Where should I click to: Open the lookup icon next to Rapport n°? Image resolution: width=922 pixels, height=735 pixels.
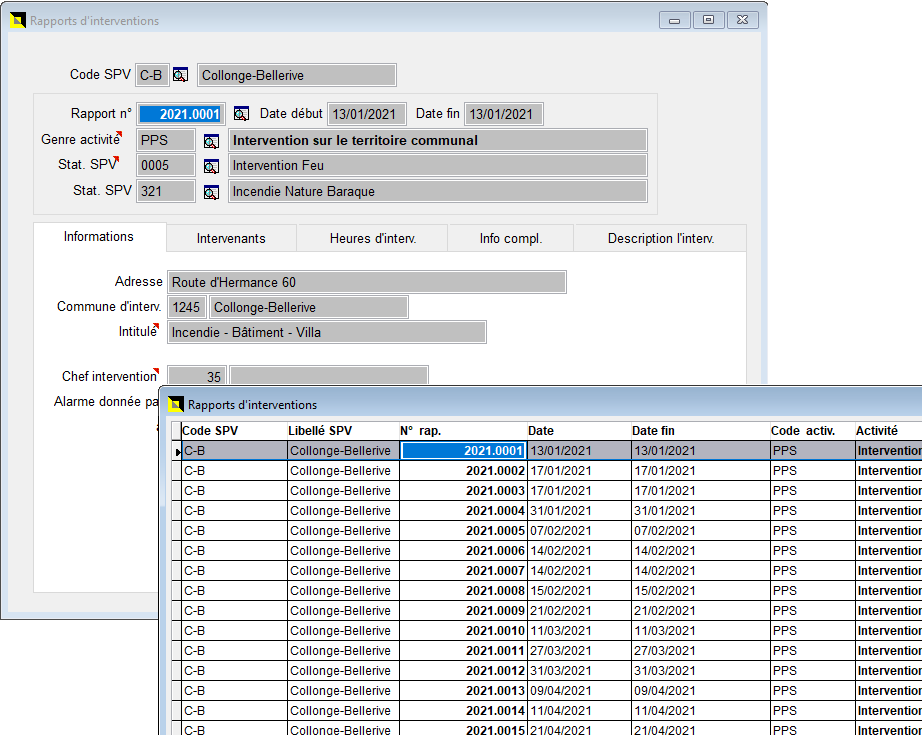click(241, 114)
